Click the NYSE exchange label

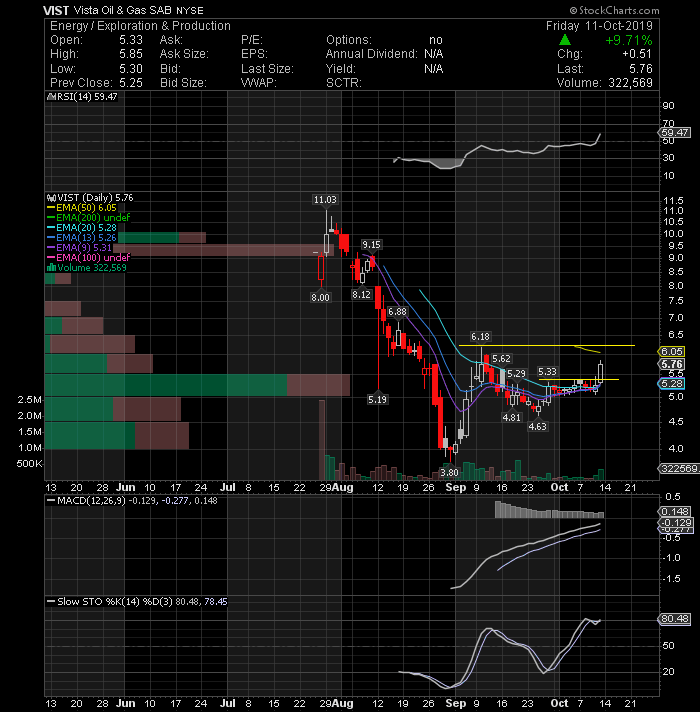tap(190, 10)
